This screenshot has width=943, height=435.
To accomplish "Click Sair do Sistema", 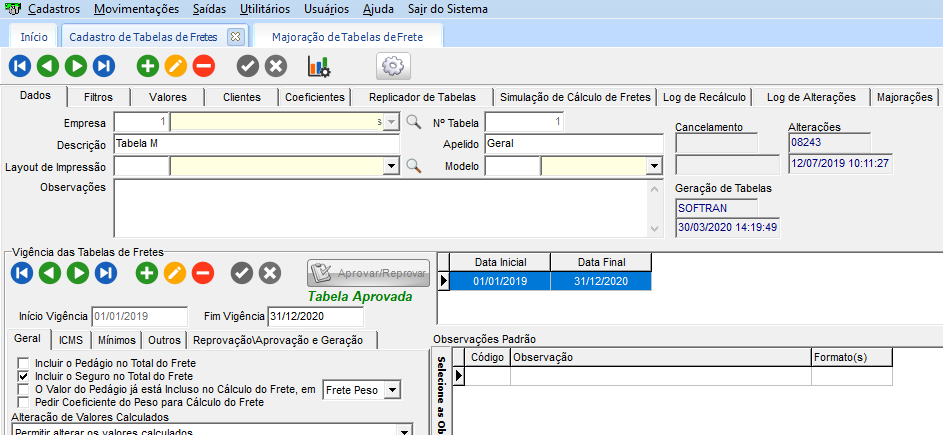I will click(x=447, y=9).
